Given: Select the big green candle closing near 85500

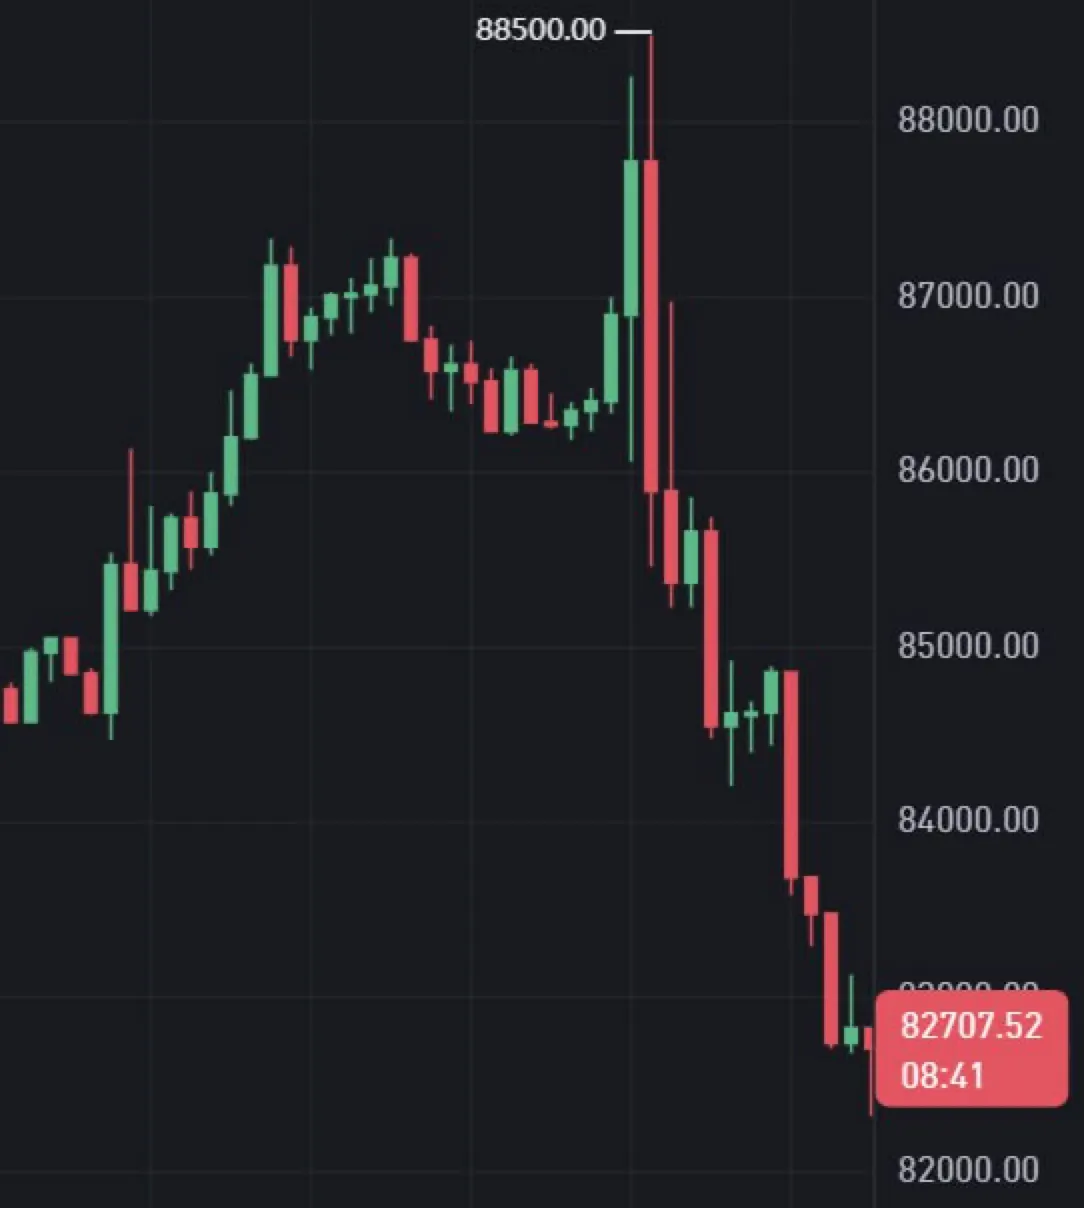Looking at the screenshot, I should [111, 638].
